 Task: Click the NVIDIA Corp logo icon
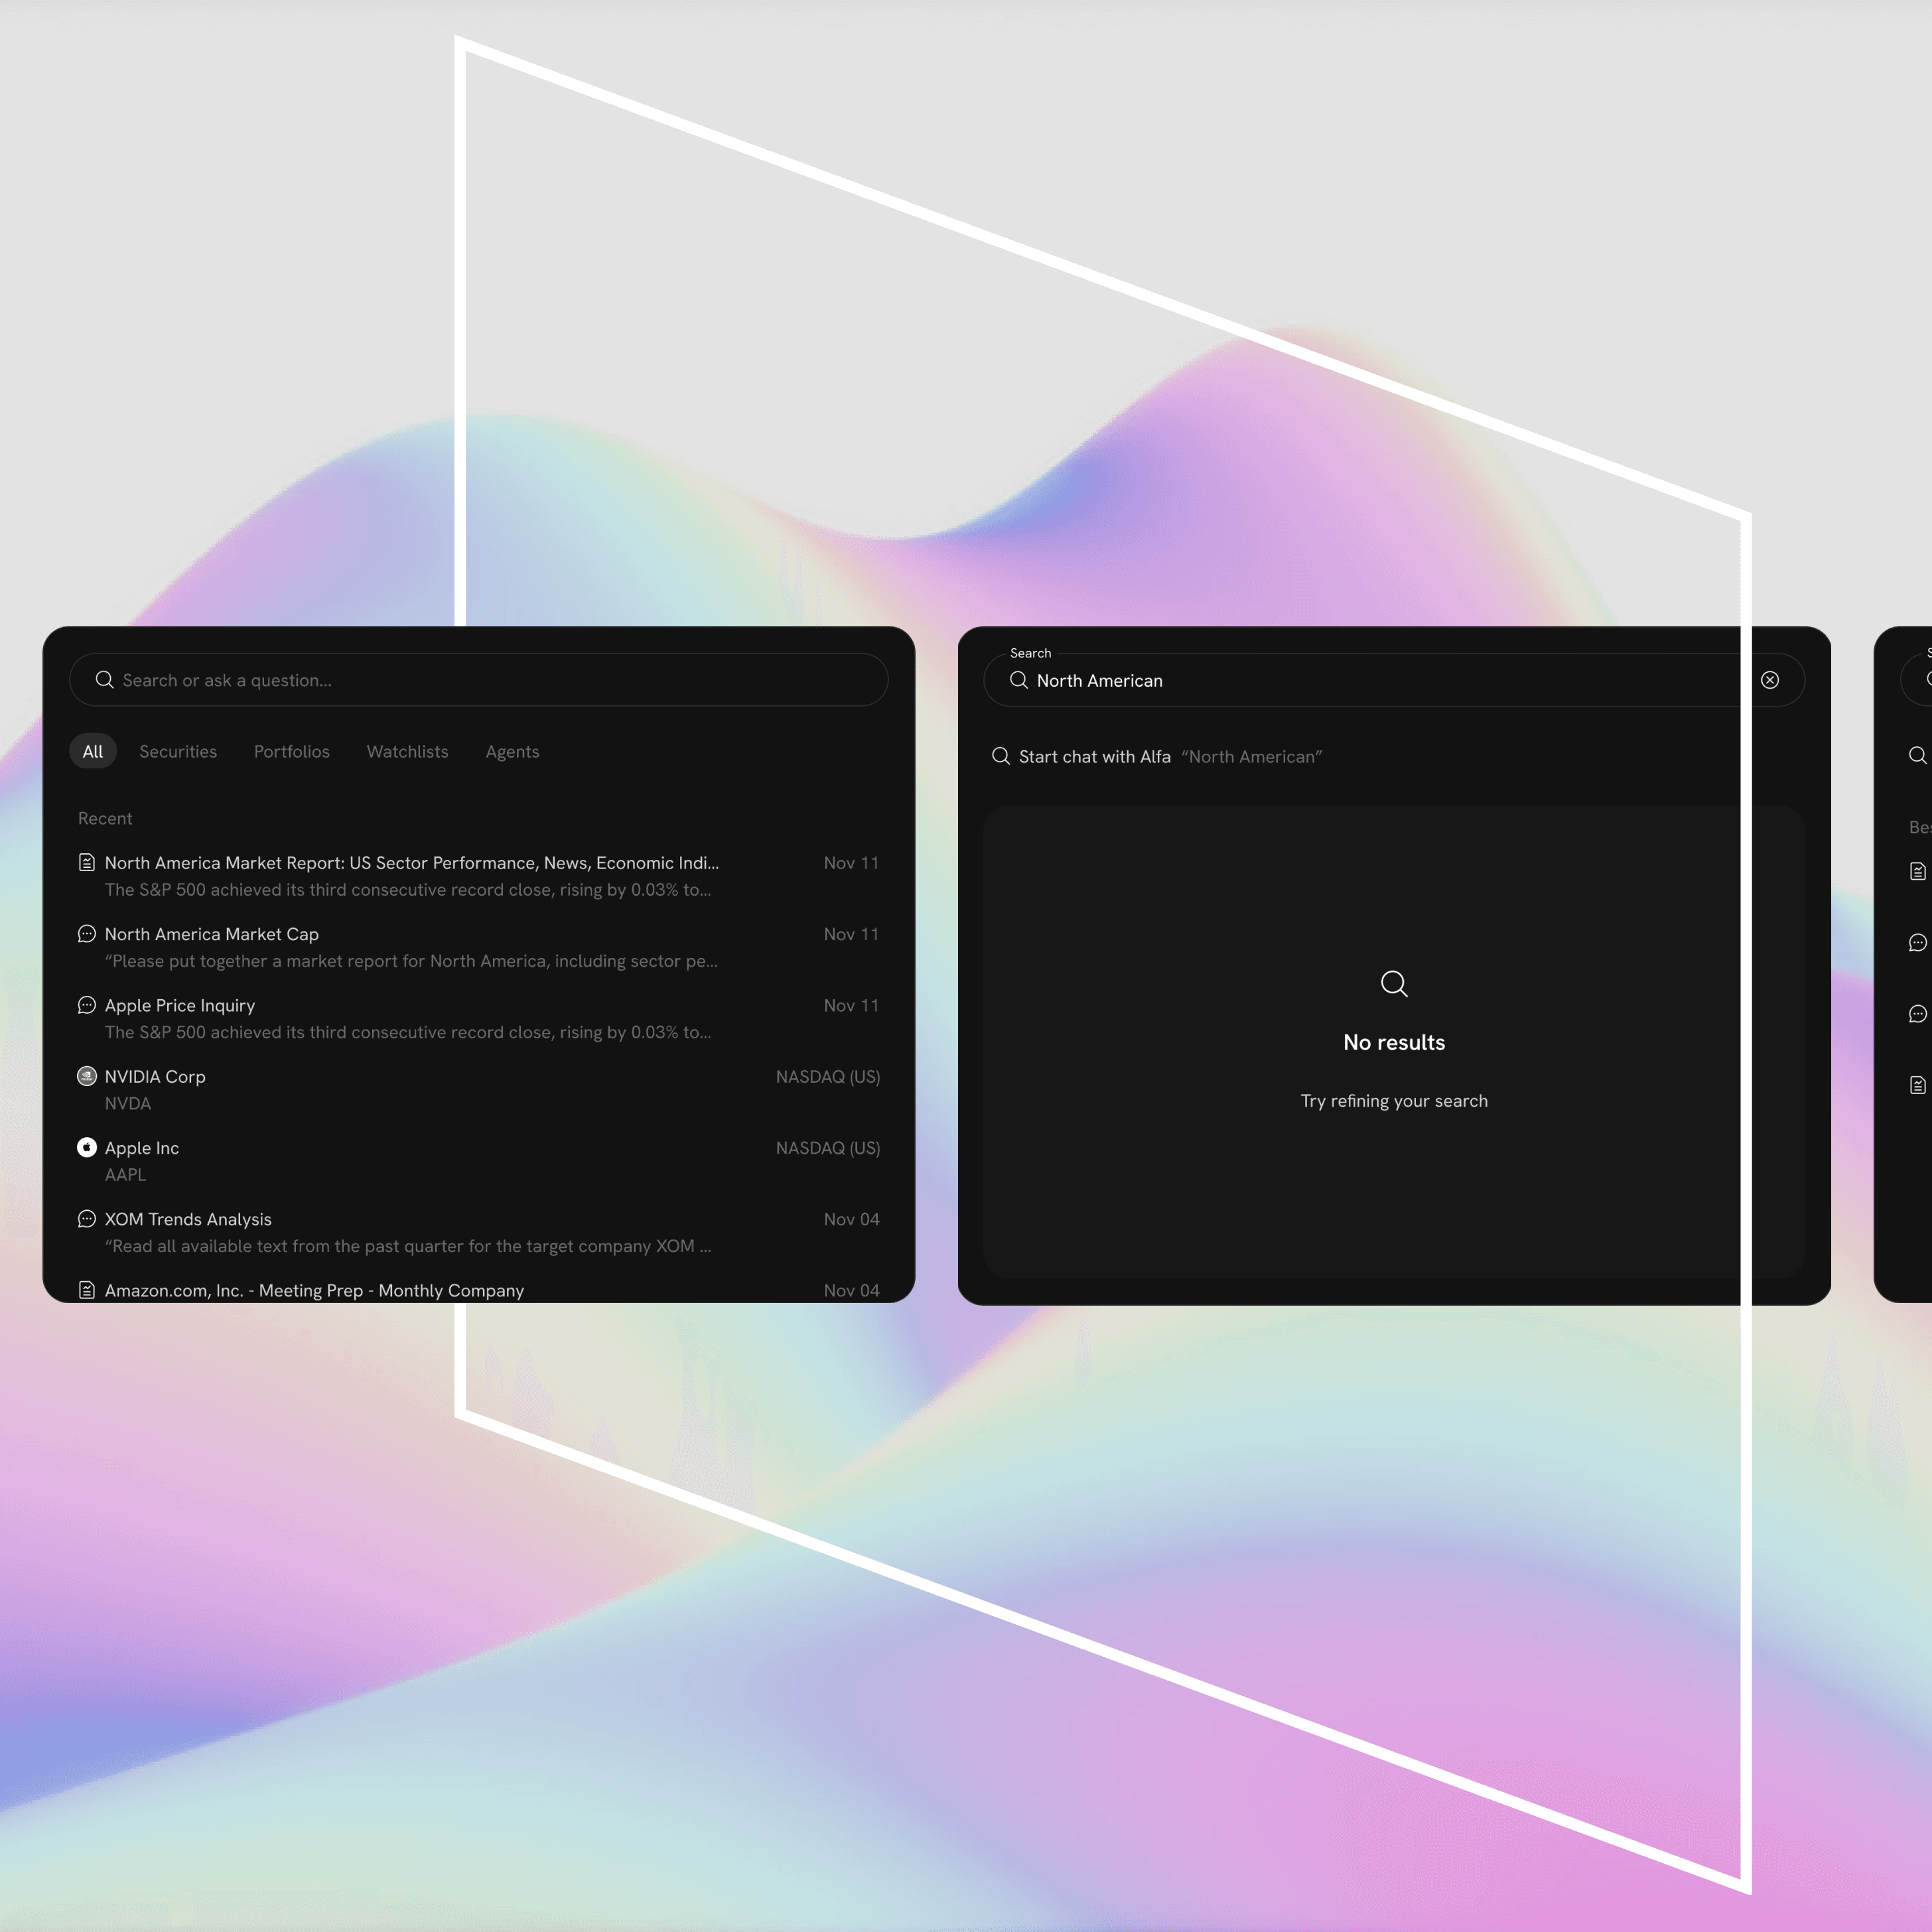click(x=87, y=1076)
